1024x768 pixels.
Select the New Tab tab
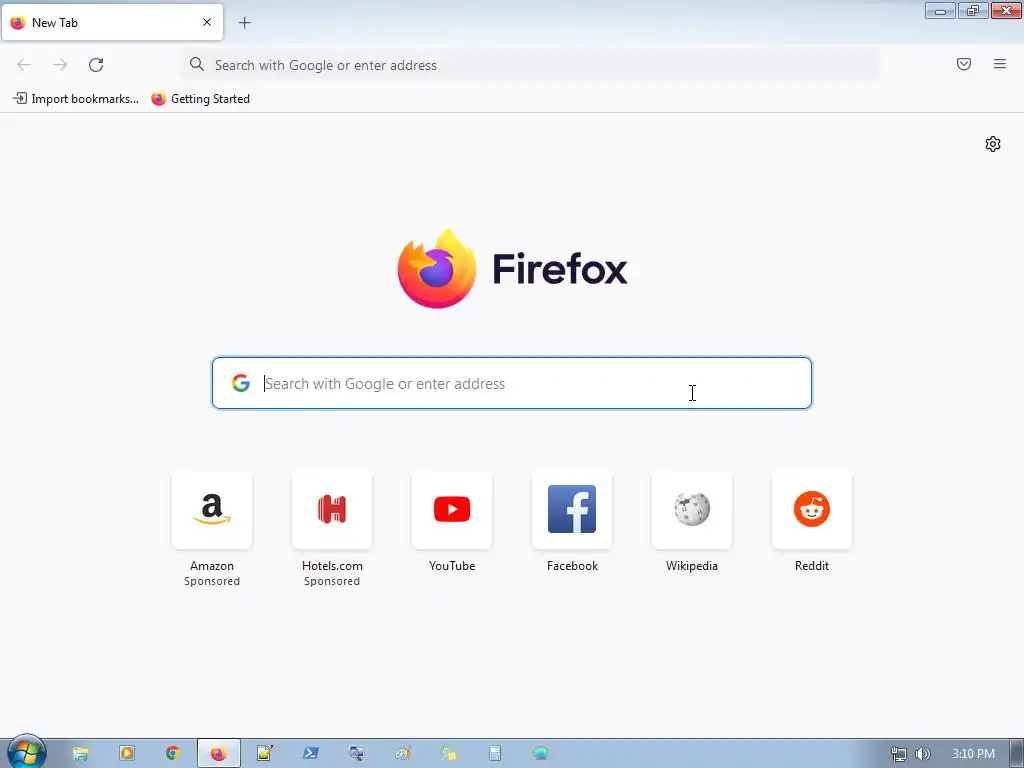[x=112, y=22]
